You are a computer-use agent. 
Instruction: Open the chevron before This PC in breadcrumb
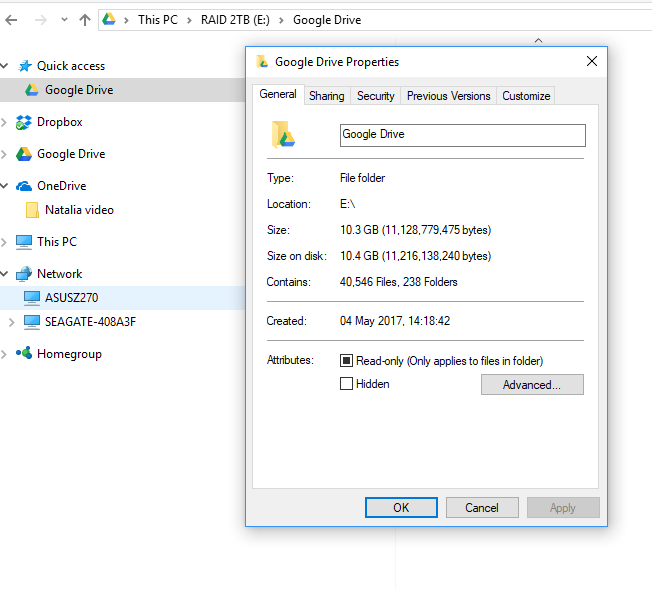click(x=126, y=20)
